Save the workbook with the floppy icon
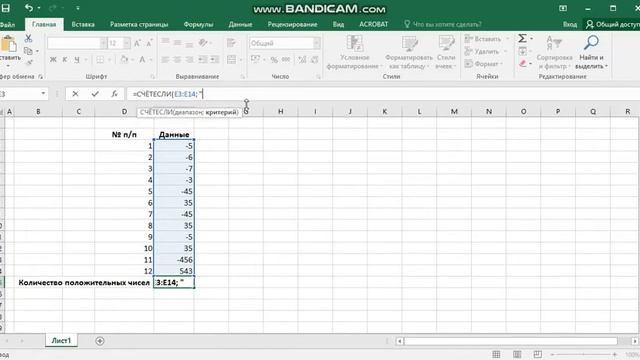Image resolution: width=640 pixels, height=360 pixels. (x=6, y=8)
